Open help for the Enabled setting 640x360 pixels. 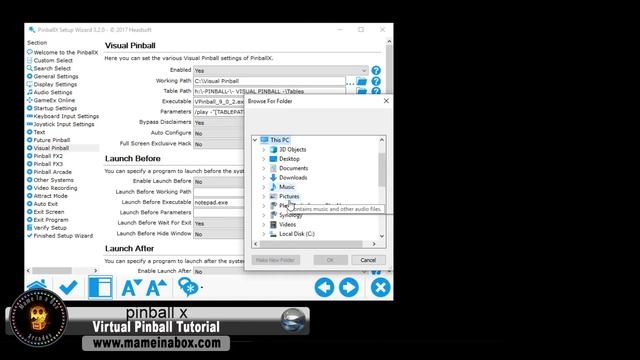click(x=376, y=71)
